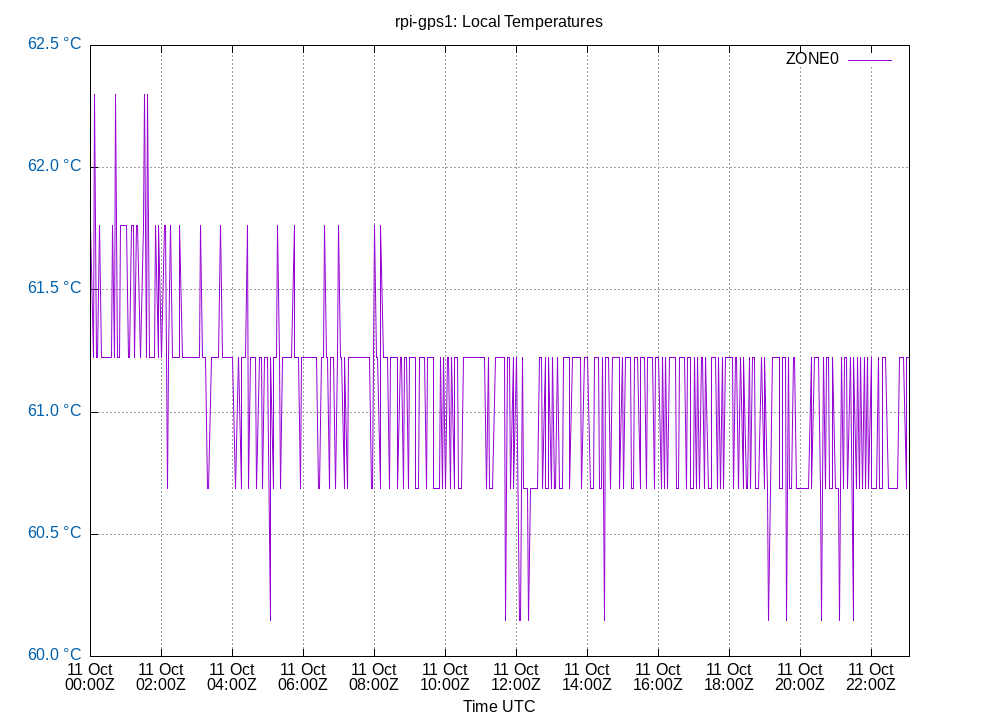Click the '11 Oct 20:00Z' x-axis label
The width and height of the screenshot is (1000, 720).
[x=800, y=677]
